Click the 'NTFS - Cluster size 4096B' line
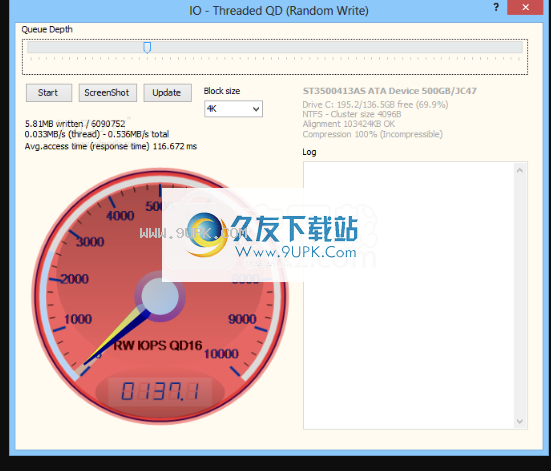This screenshot has width=551, height=471. pos(352,114)
